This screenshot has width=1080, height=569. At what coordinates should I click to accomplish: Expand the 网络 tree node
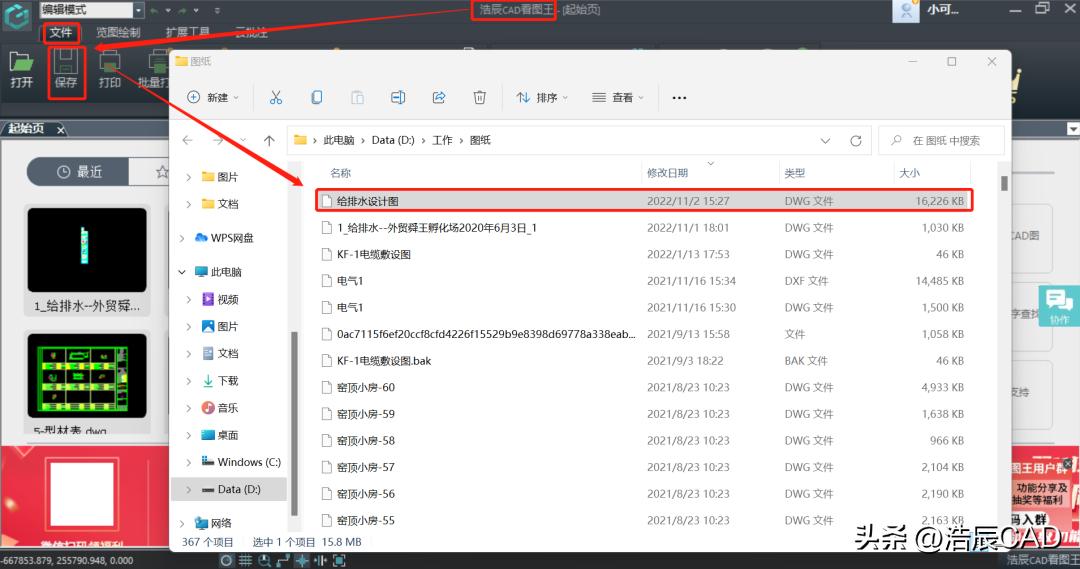(x=182, y=524)
